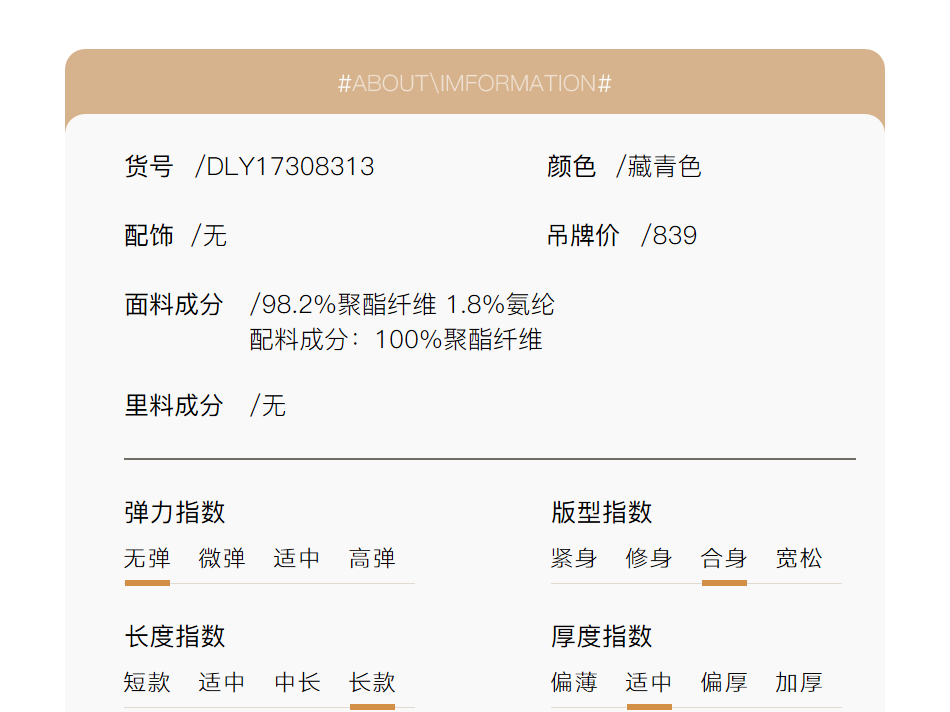Select the item number /DLY17308313
This screenshot has height=712, width=950.
pyautogui.click(x=285, y=167)
